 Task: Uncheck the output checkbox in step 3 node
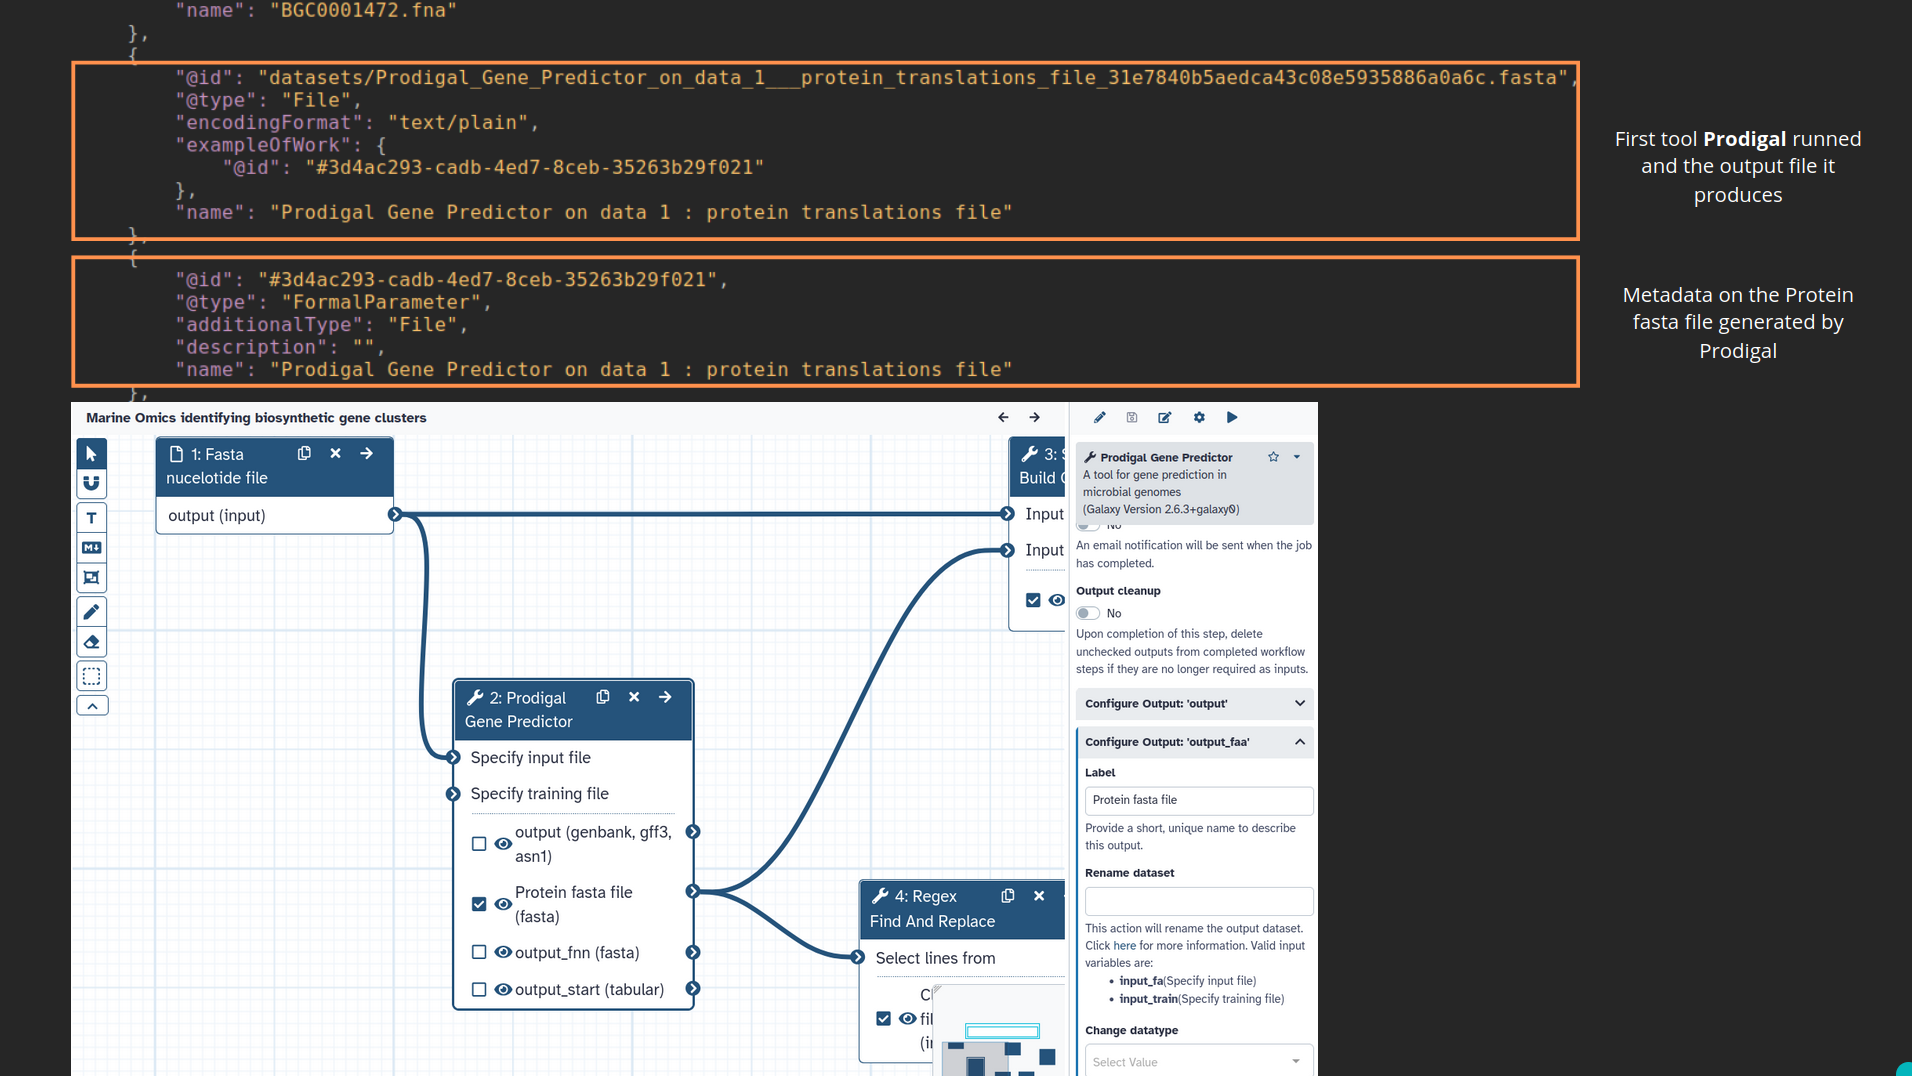(1033, 600)
